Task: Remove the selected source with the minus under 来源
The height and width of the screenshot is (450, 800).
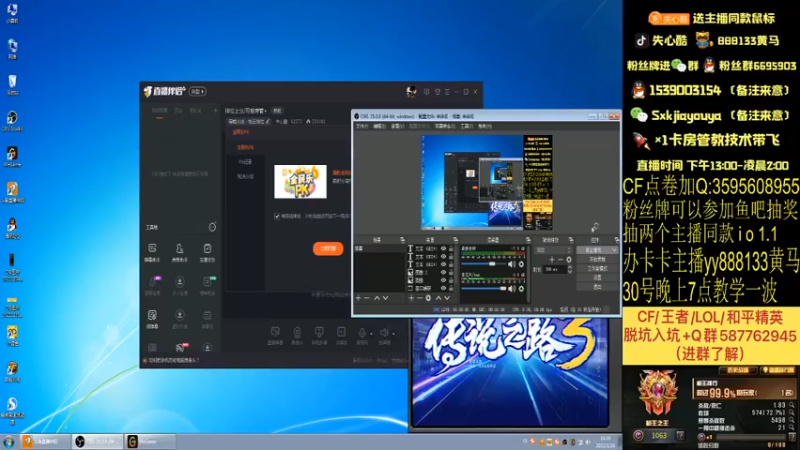Action: (419, 298)
